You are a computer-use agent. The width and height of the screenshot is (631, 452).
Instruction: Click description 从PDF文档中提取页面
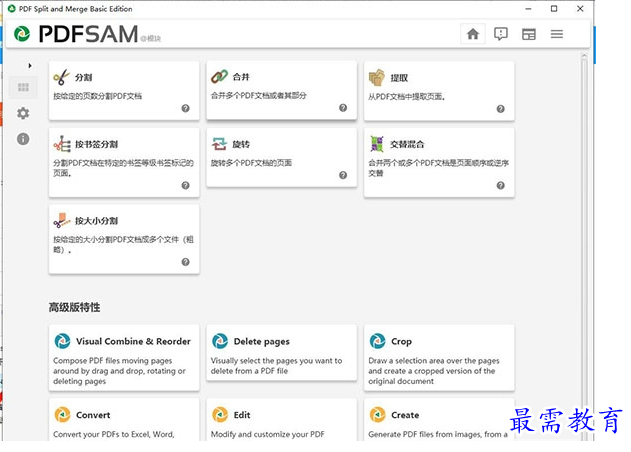pyautogui.click(x=406, y=97)
